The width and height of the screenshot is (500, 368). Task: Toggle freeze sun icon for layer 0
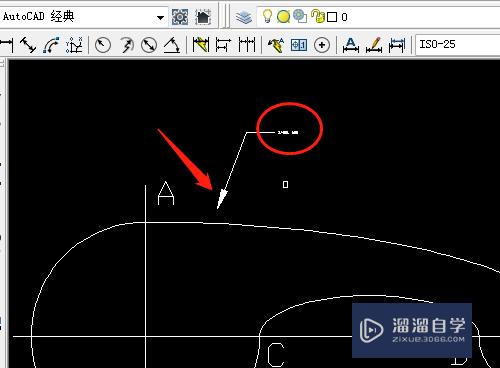point(283,17)
